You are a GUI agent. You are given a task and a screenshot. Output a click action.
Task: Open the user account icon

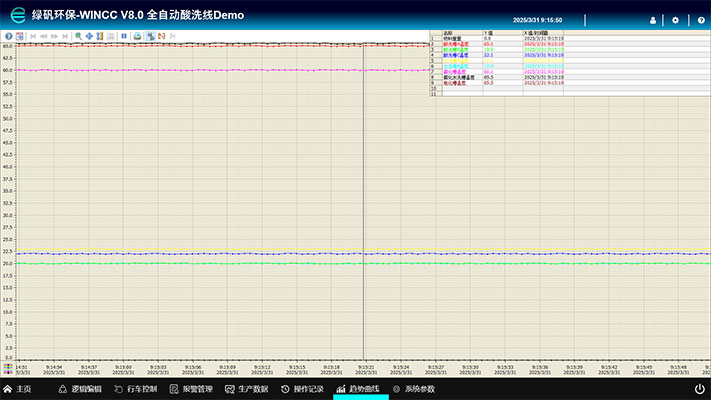(653, 20)
